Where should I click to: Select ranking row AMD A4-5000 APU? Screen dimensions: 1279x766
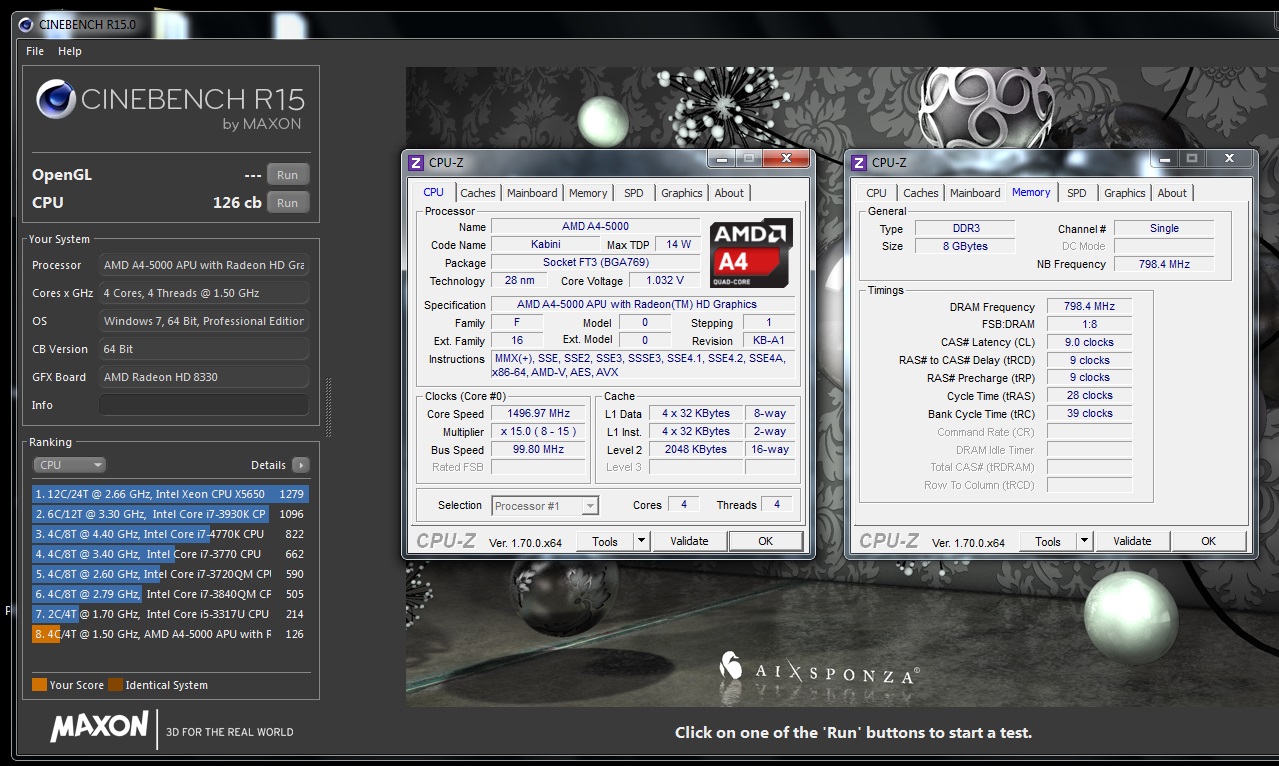click(170, 634)
